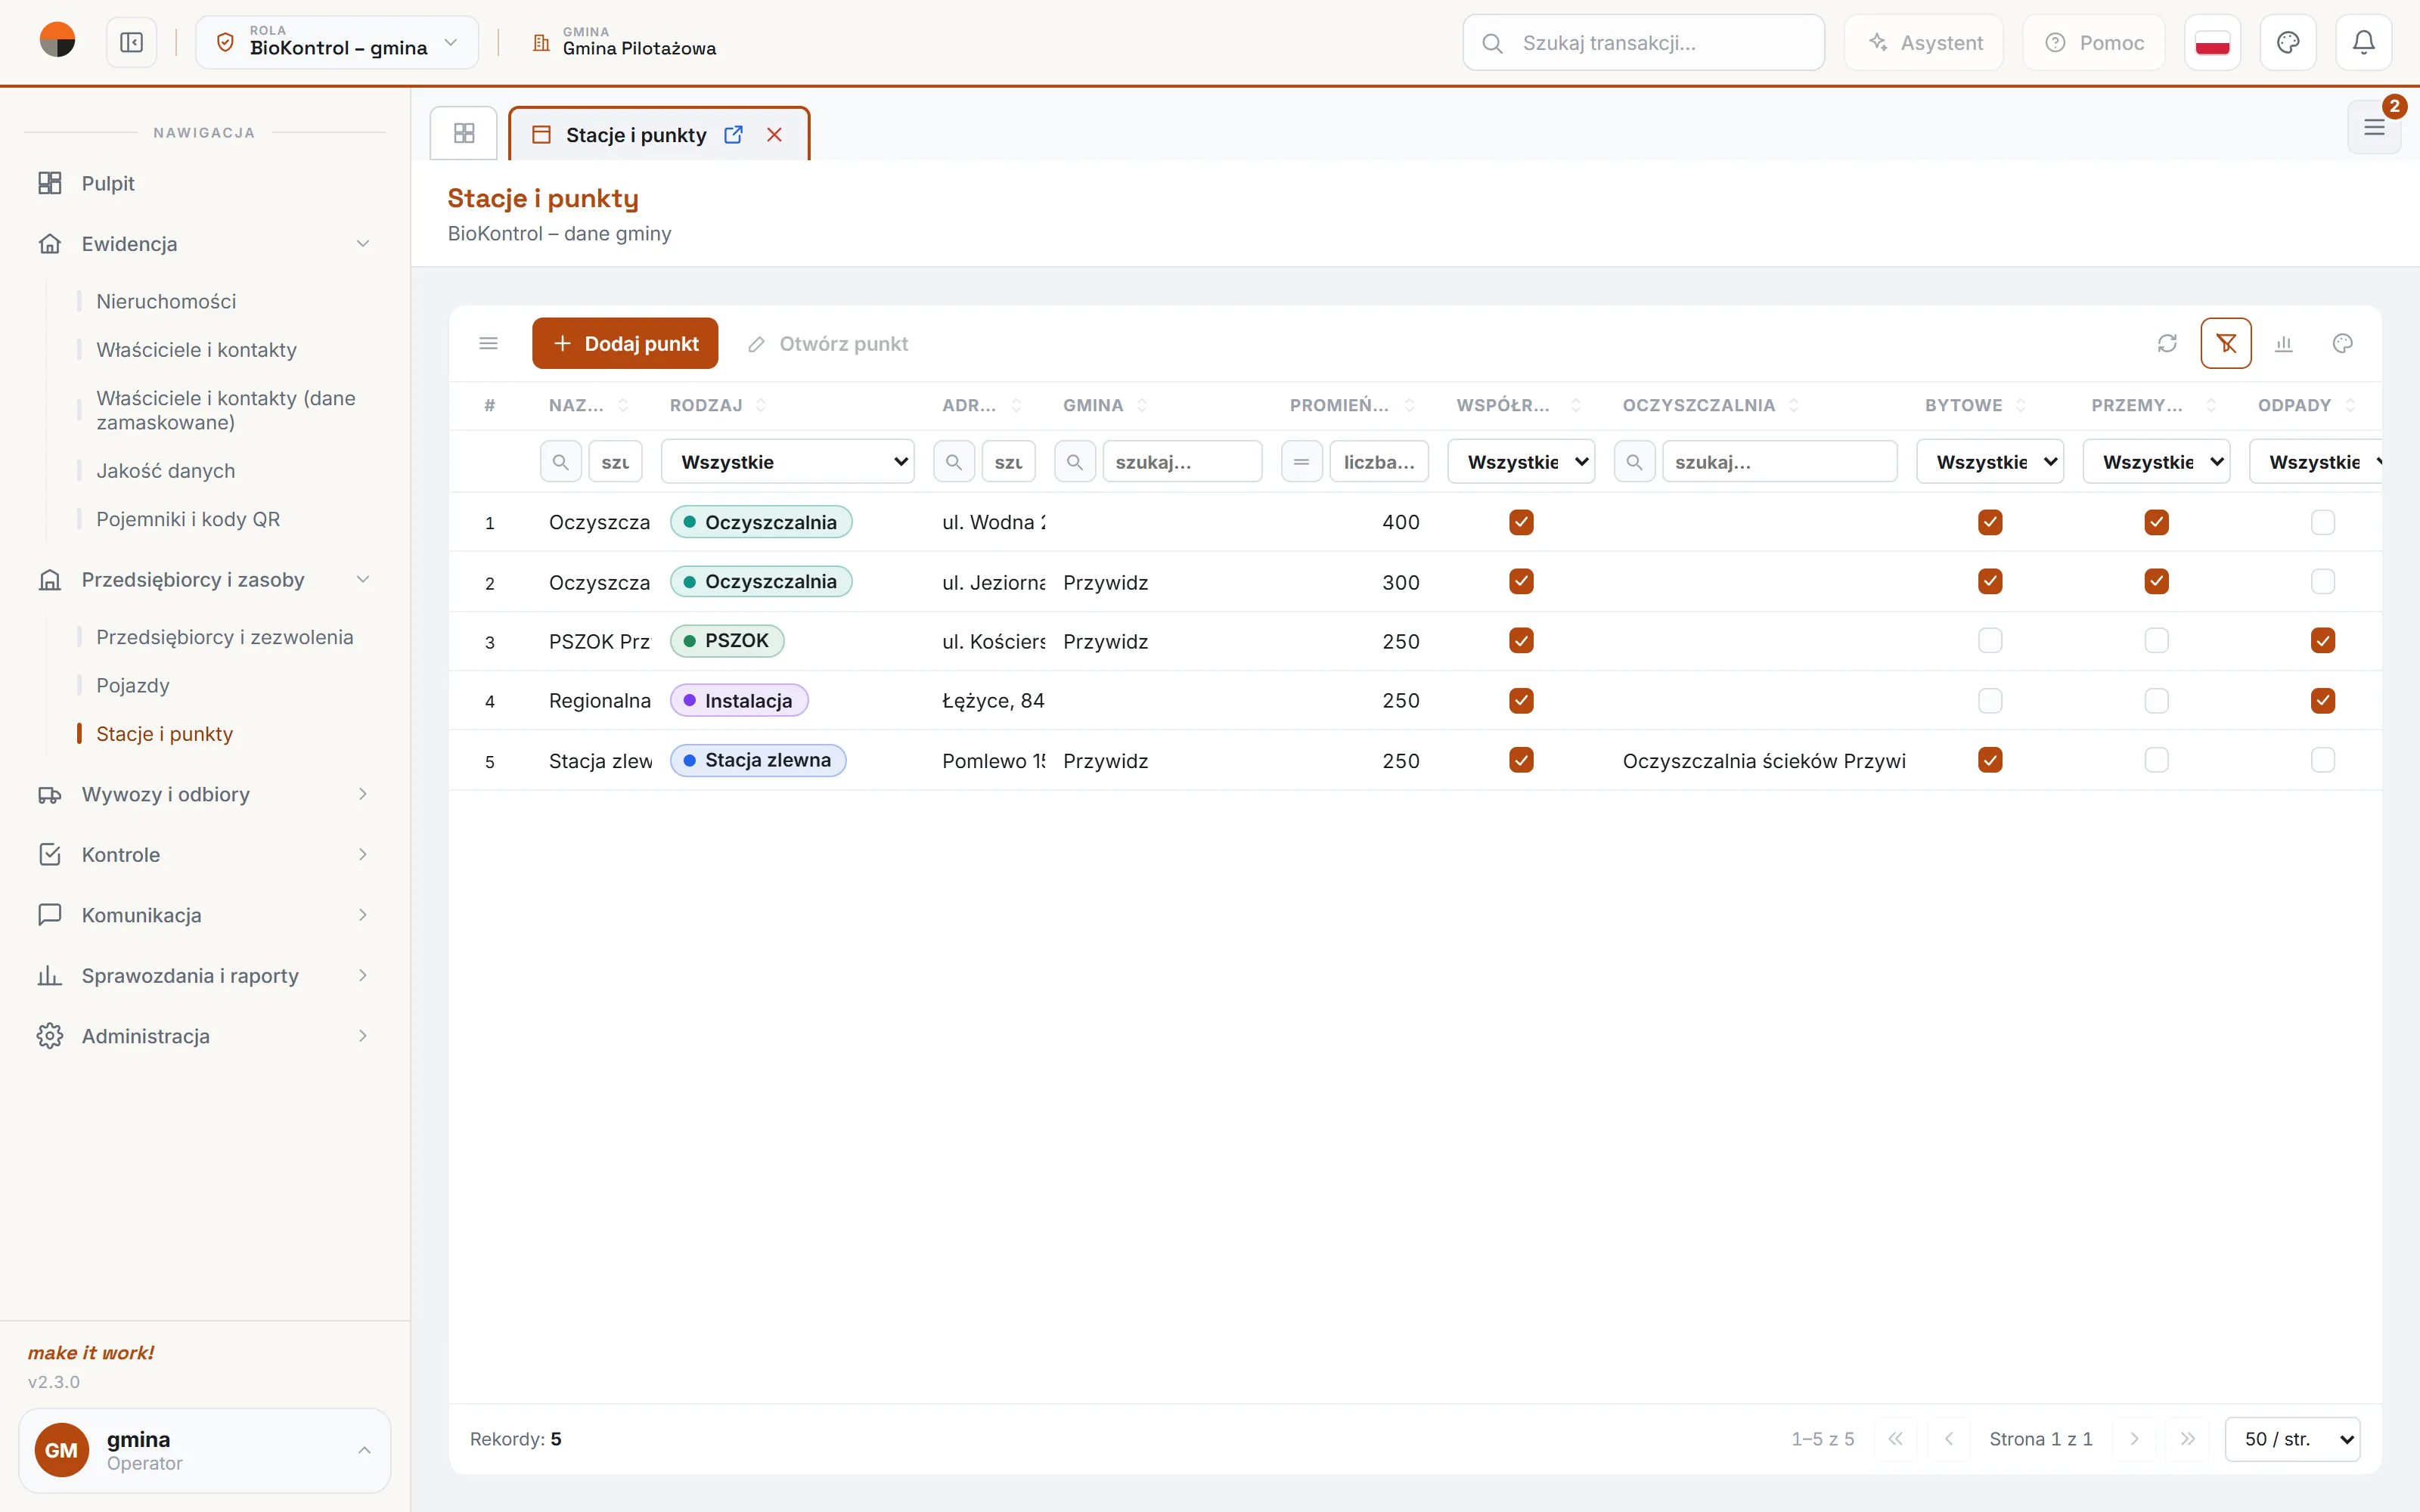The height and width of the screenshot is (1512, 2420).
Task: Click the Dodaj punkt button
Action: click(625, 343)
